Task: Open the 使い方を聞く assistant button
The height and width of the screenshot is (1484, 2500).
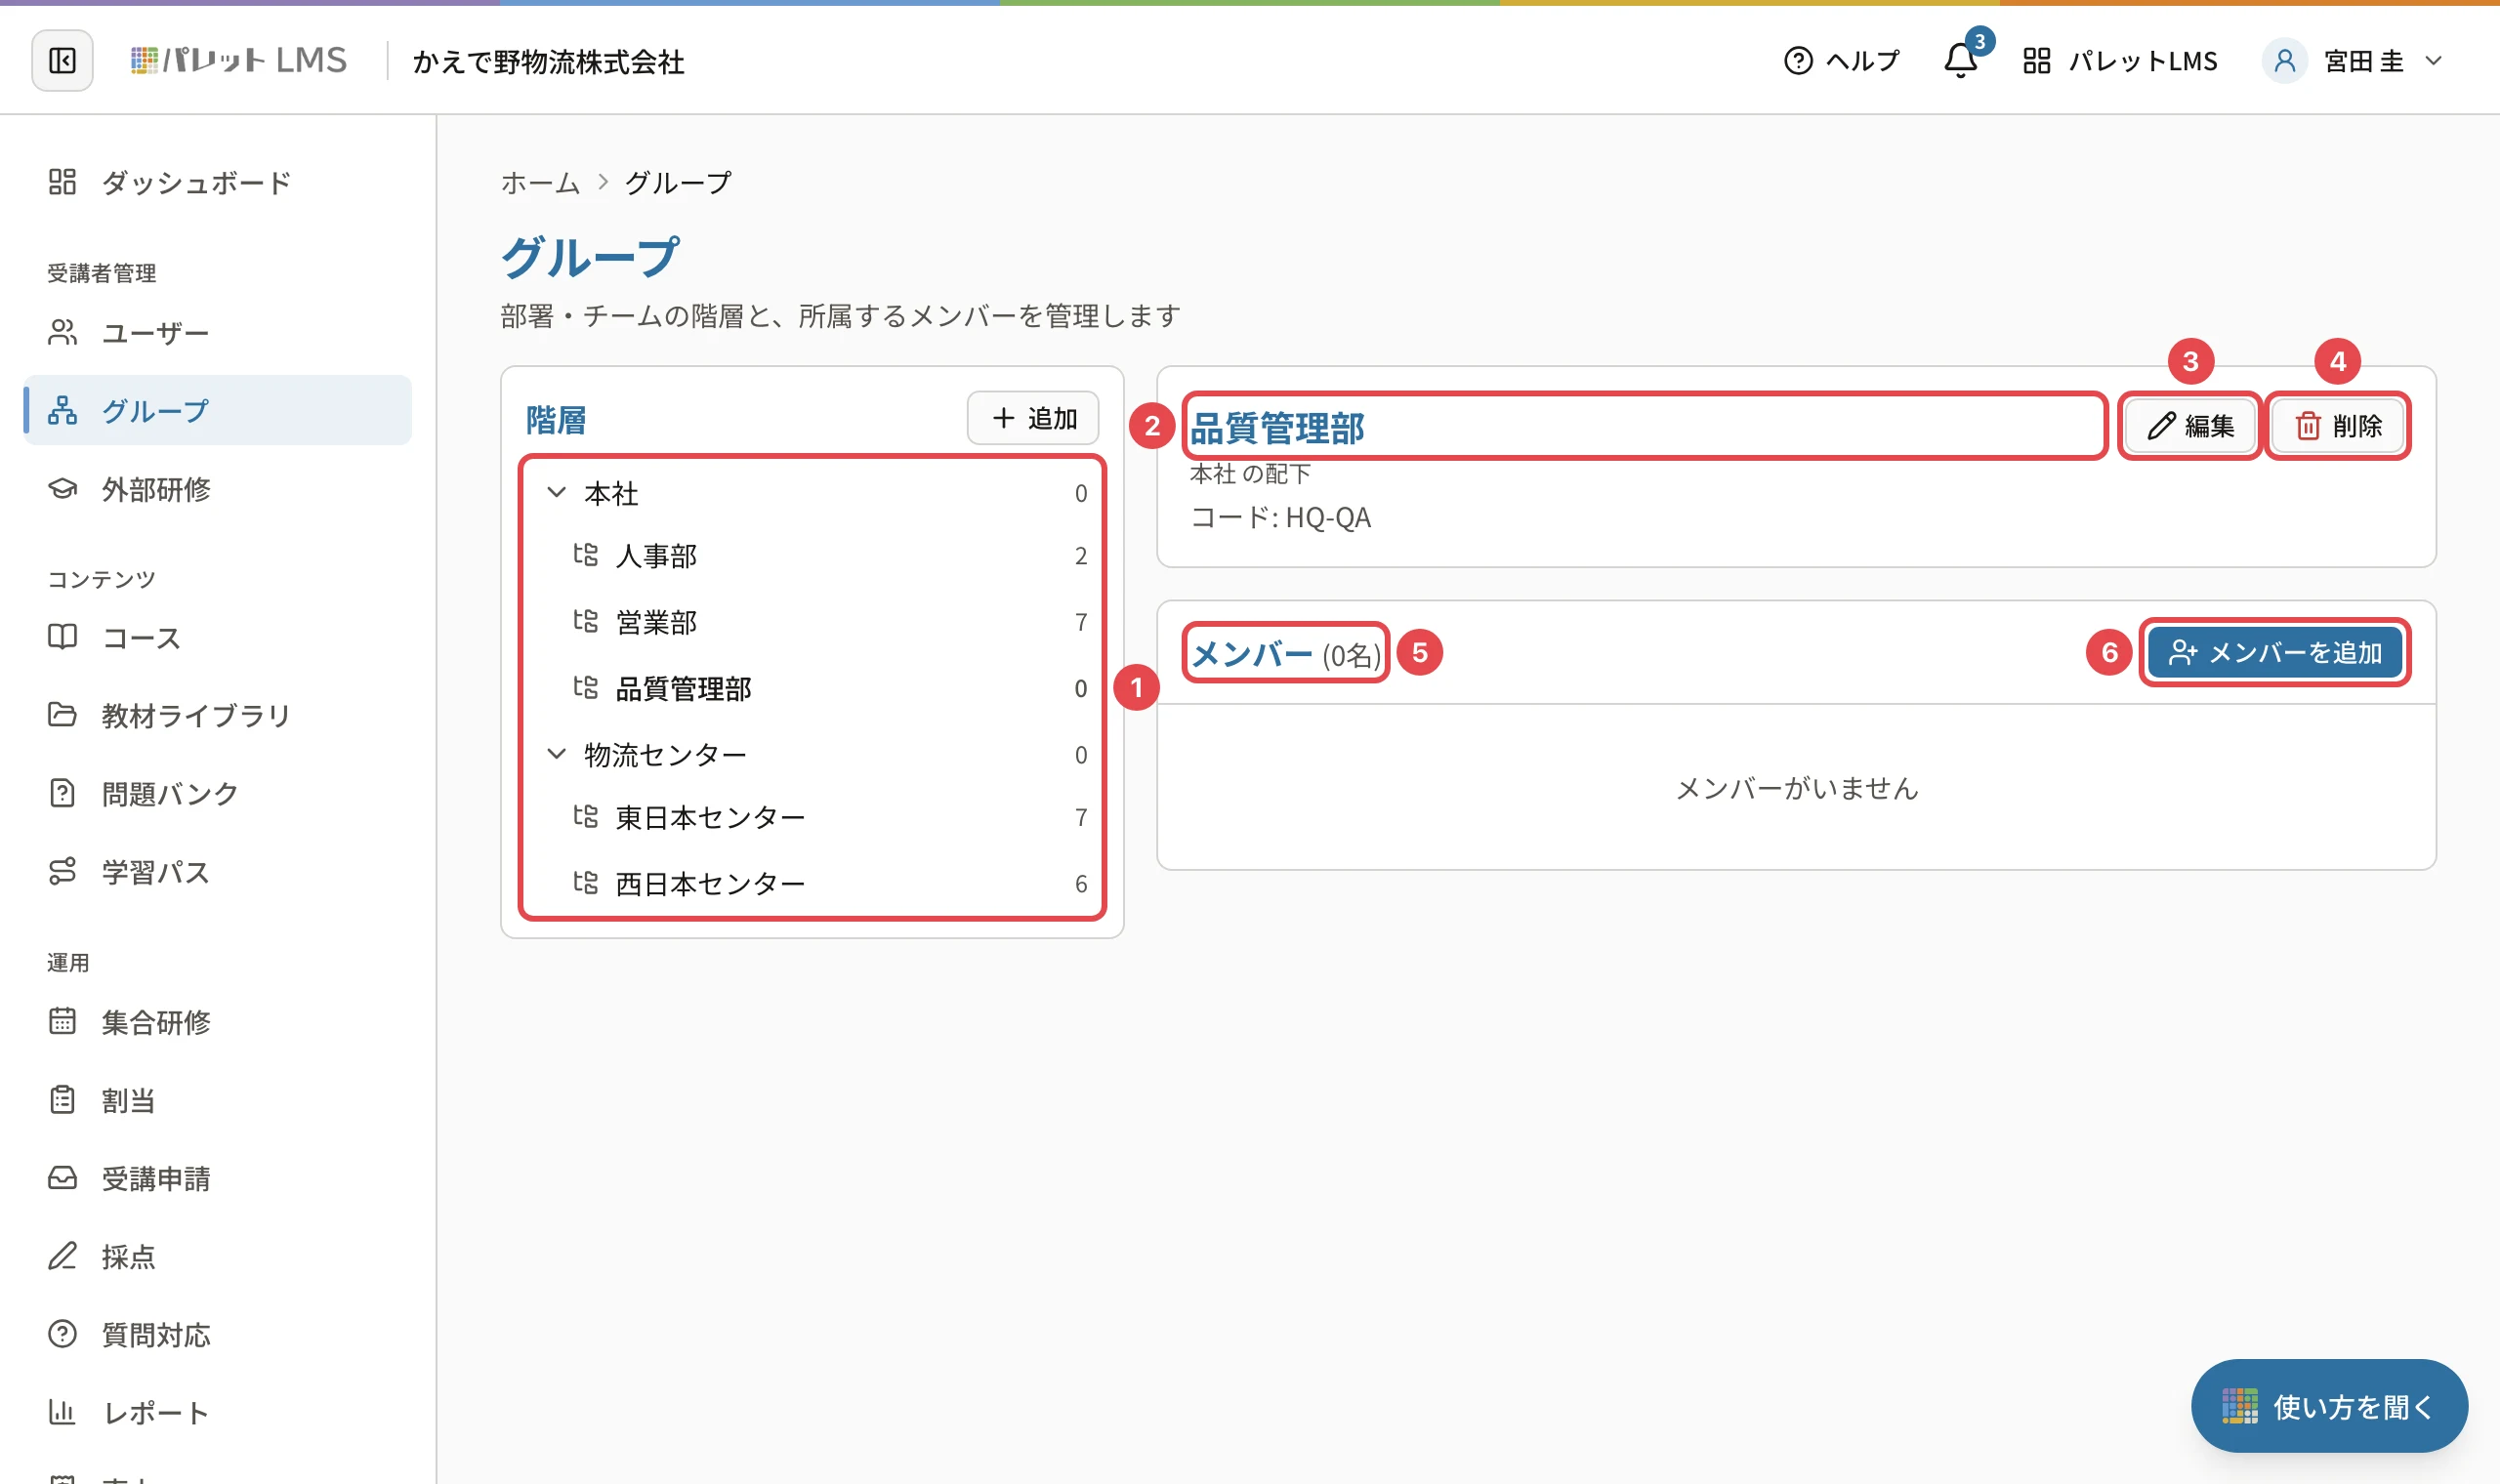Action: tap(2329, 1406)
